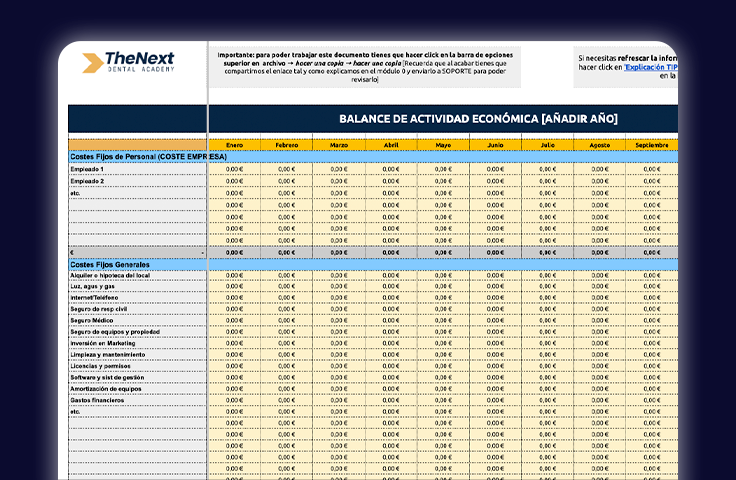Select the Marzo column header
Image resolution: width=736 pixels, height=480 pixels.
[x=338, y=145]
